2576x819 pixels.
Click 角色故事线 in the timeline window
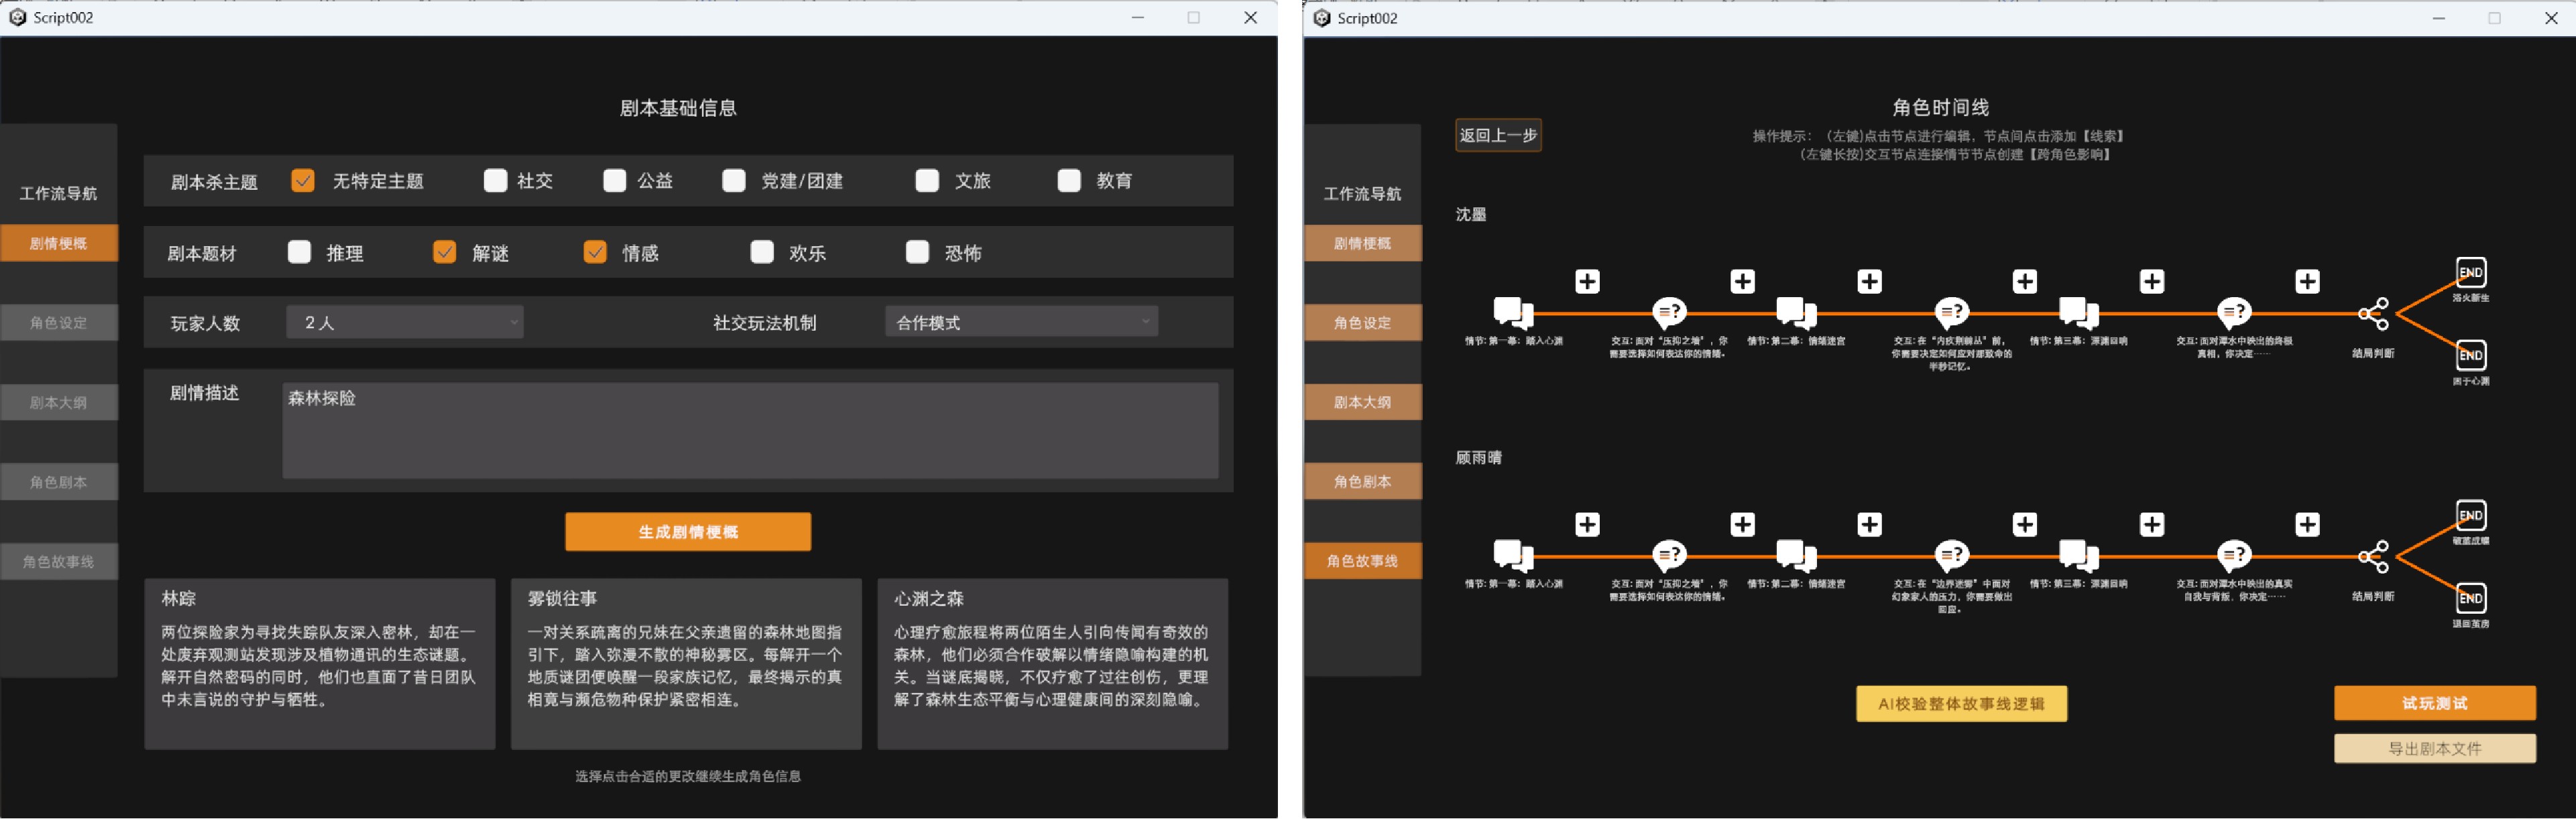coord(1362,561)
